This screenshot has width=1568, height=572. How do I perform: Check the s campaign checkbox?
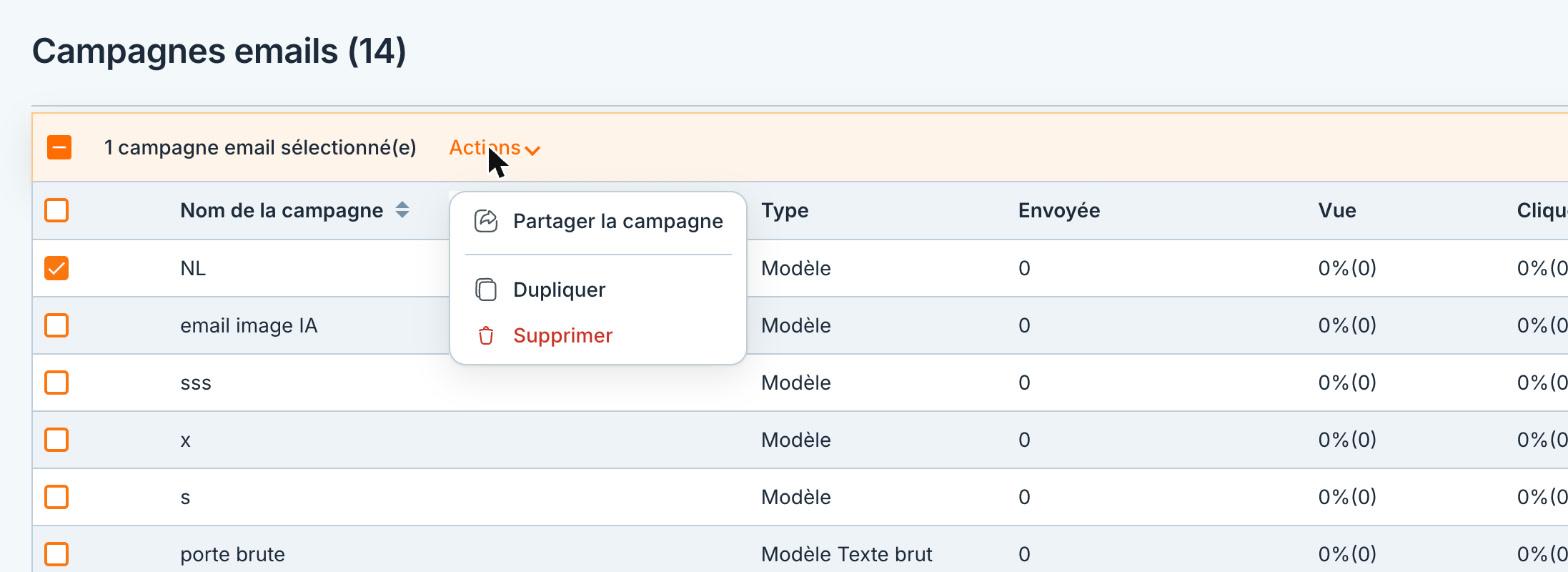point(57,496)
